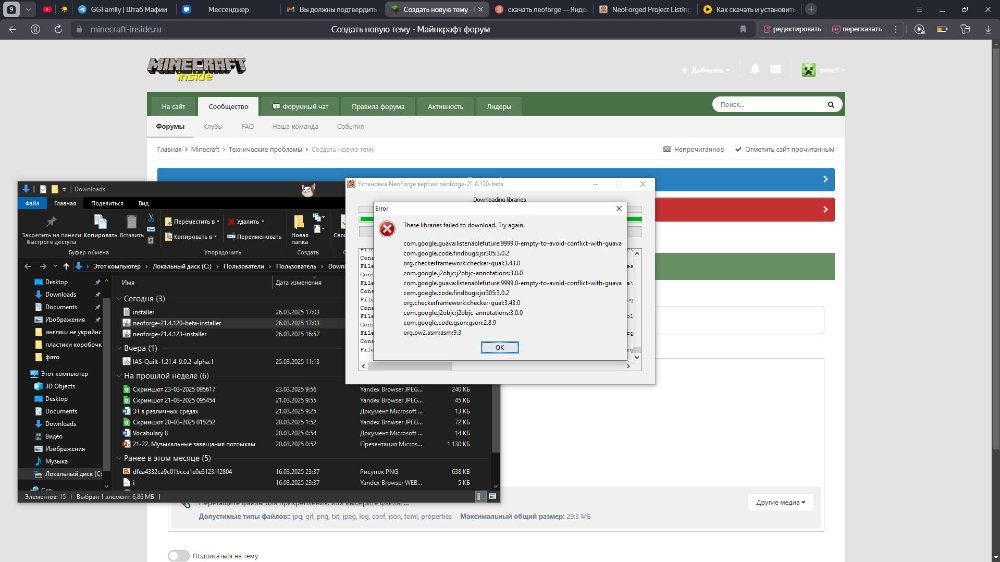
Task: Click the search magnifier icon
Action: click(830, 104)
